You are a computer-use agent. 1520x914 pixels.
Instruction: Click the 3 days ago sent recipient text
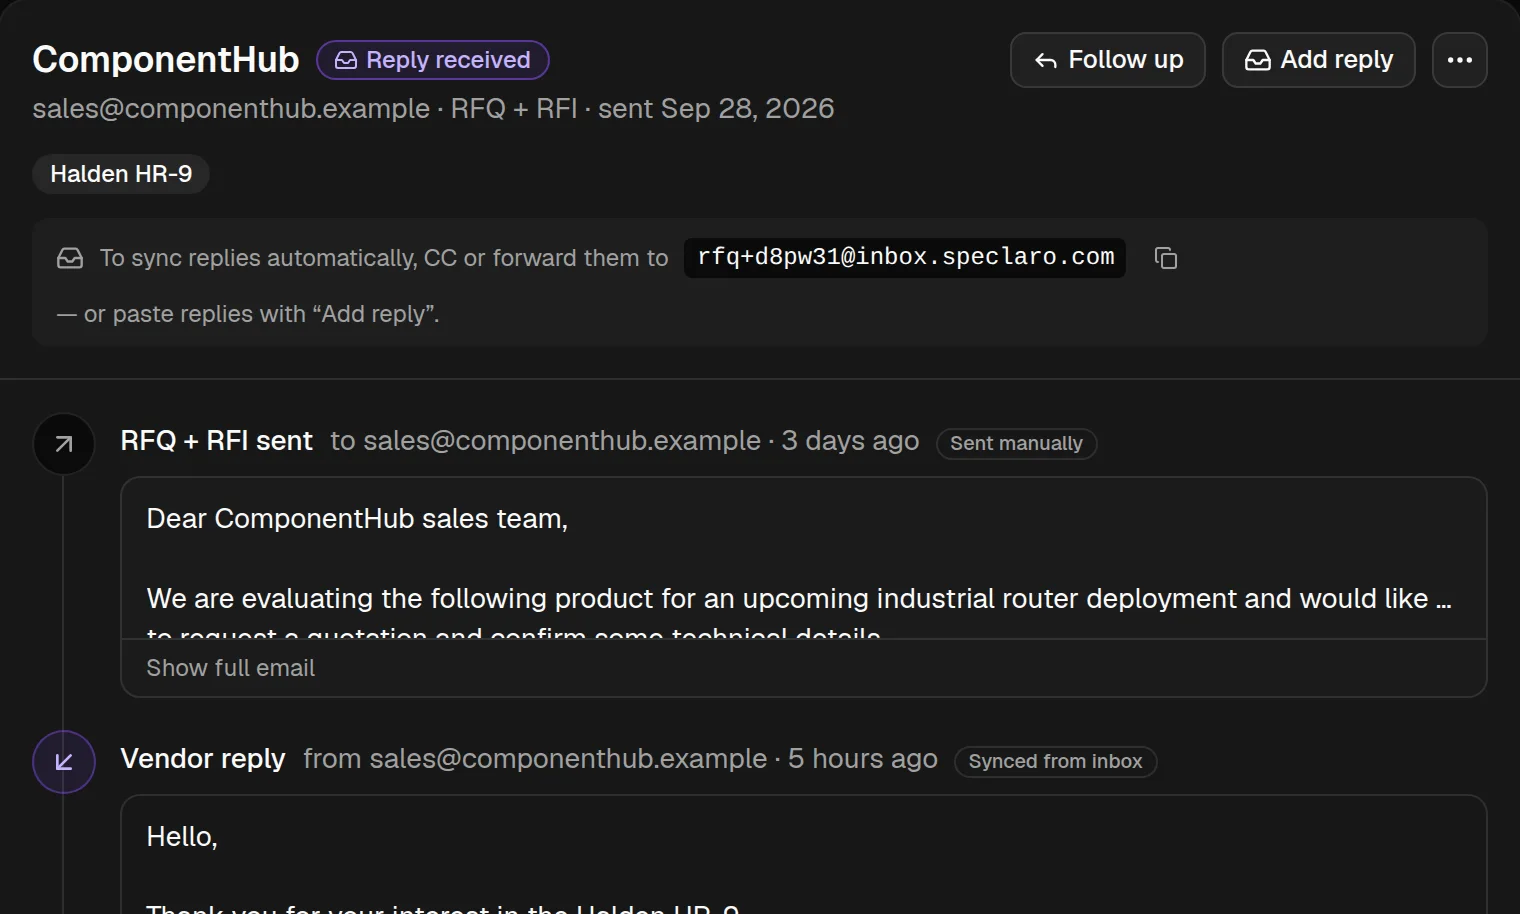pyautogui.click(x=625, y=441)
